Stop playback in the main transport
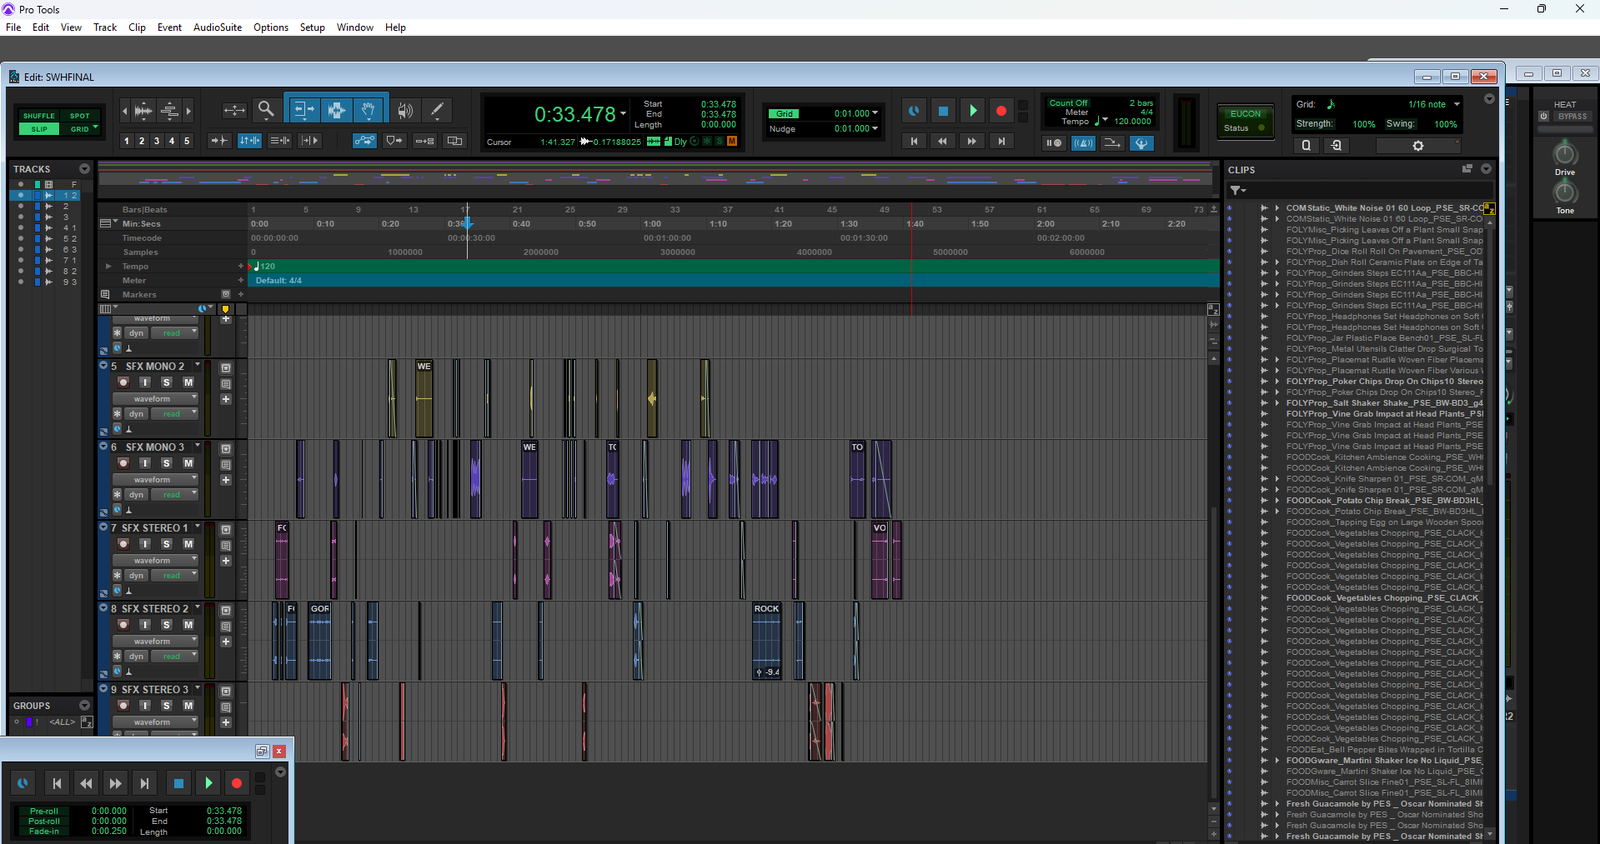This screenshot has height=844, width=1600. click(943, 111)
